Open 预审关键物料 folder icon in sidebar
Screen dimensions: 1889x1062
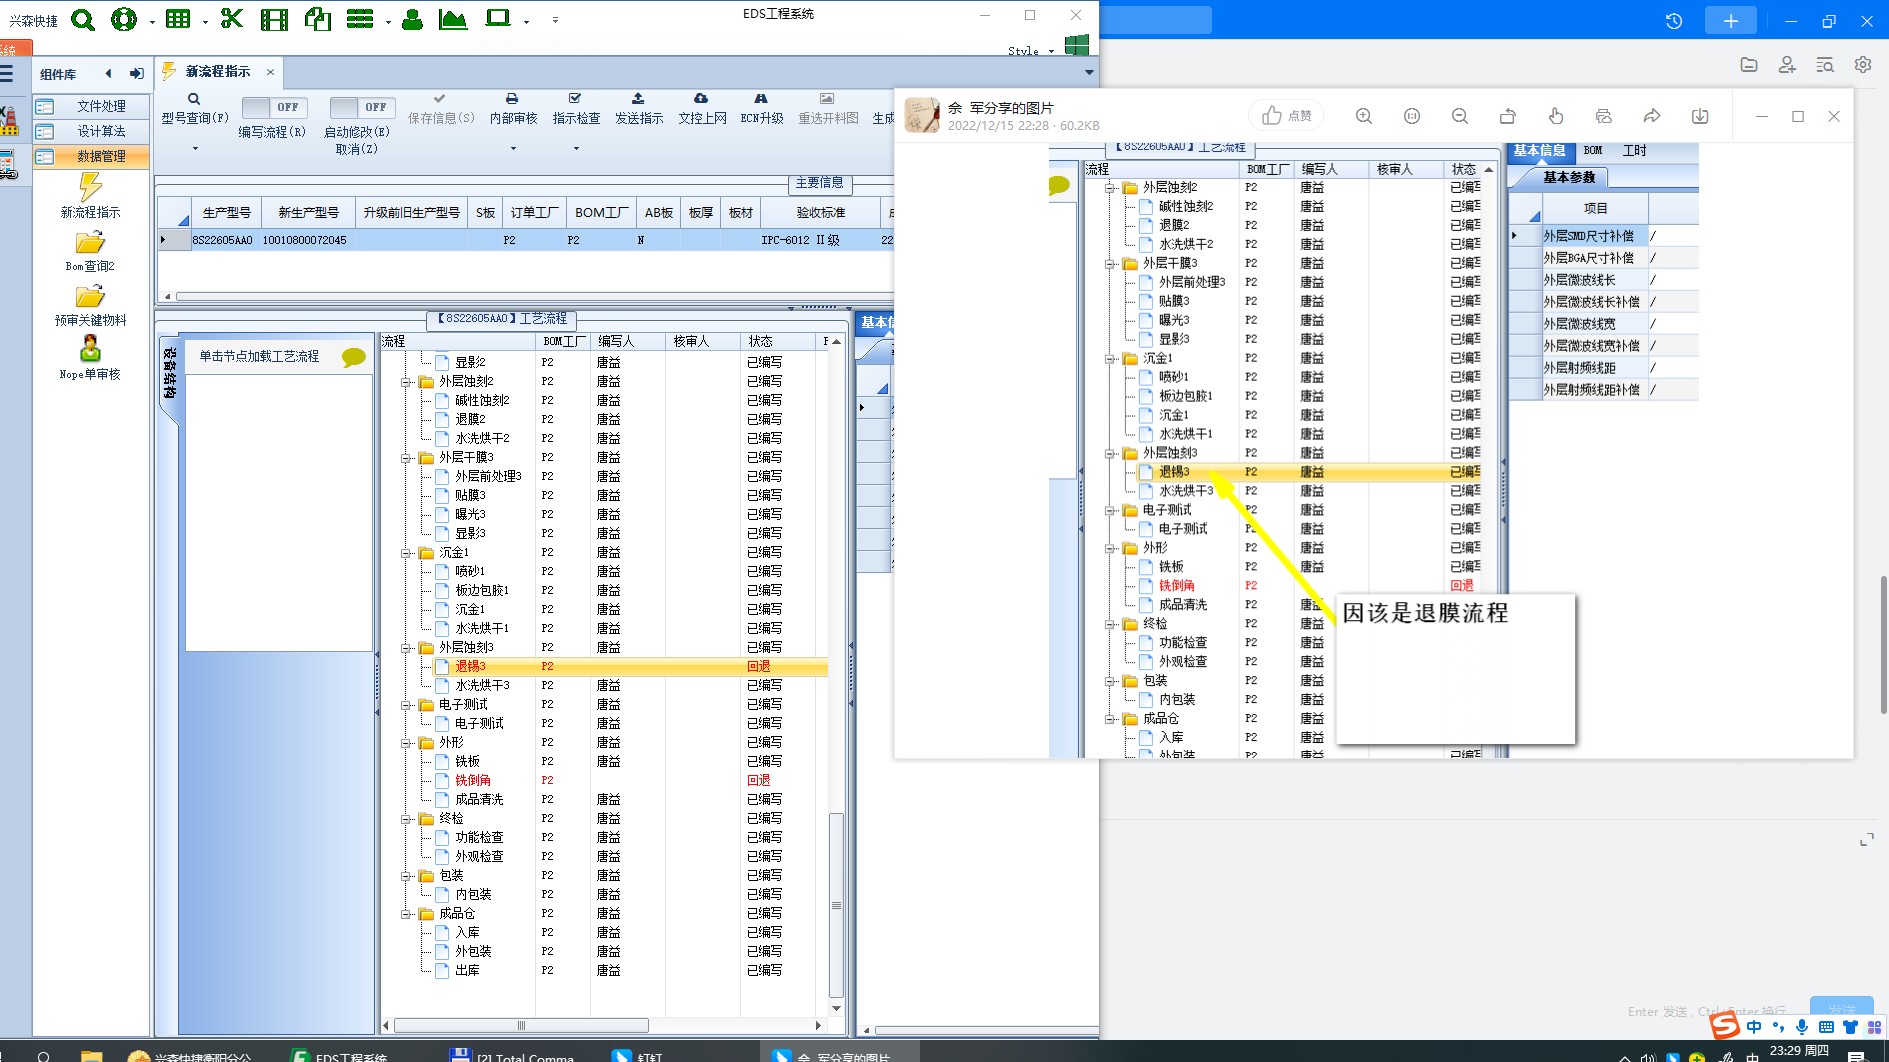pos(90,297)
